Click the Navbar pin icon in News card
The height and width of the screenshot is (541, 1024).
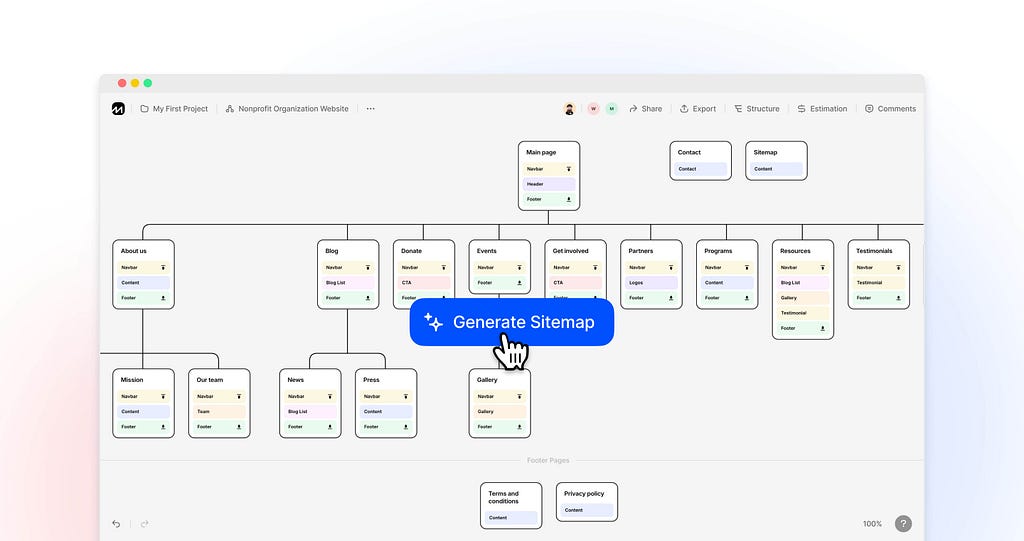pyautogui.click(x=330, y=397)
